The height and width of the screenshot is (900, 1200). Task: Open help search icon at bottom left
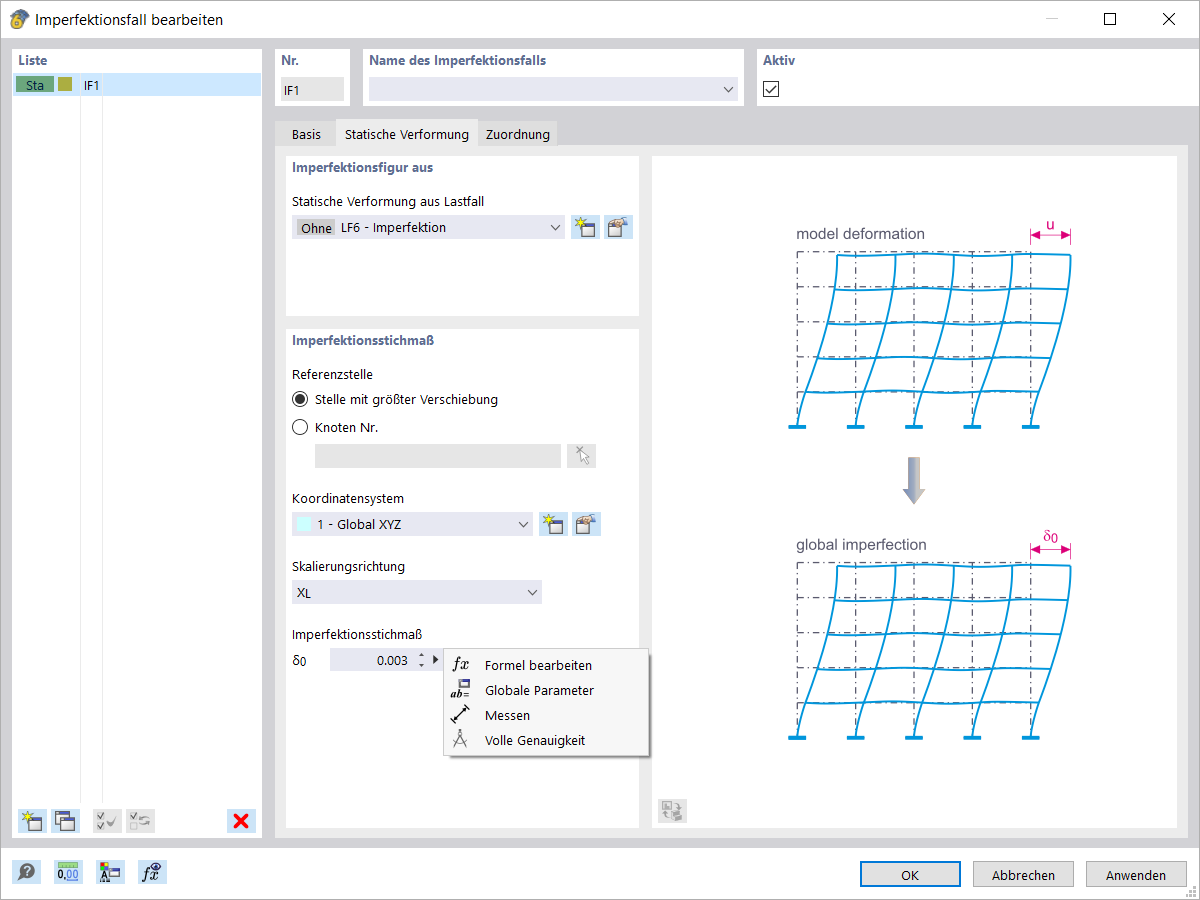(x=26, y=872)
